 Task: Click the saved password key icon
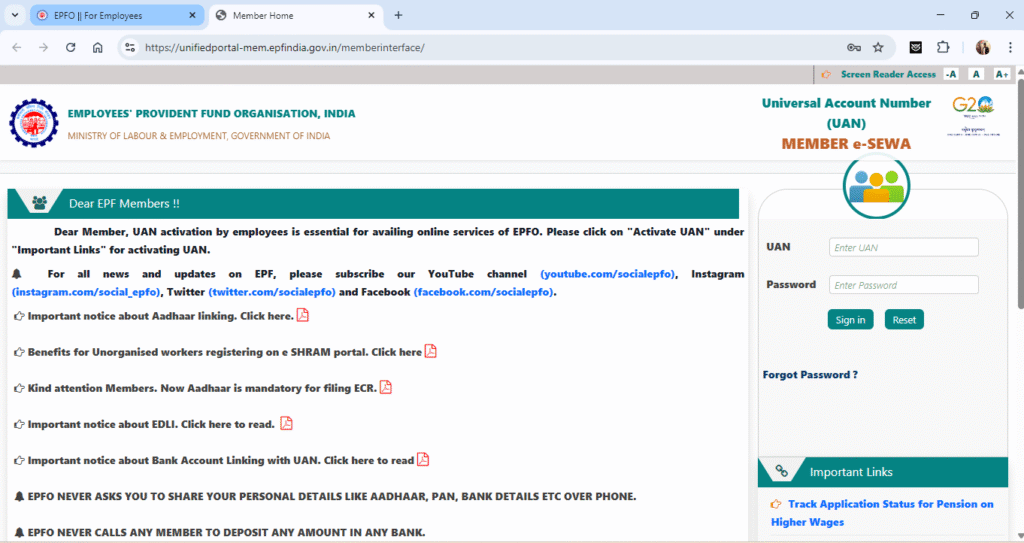point(853,47)
